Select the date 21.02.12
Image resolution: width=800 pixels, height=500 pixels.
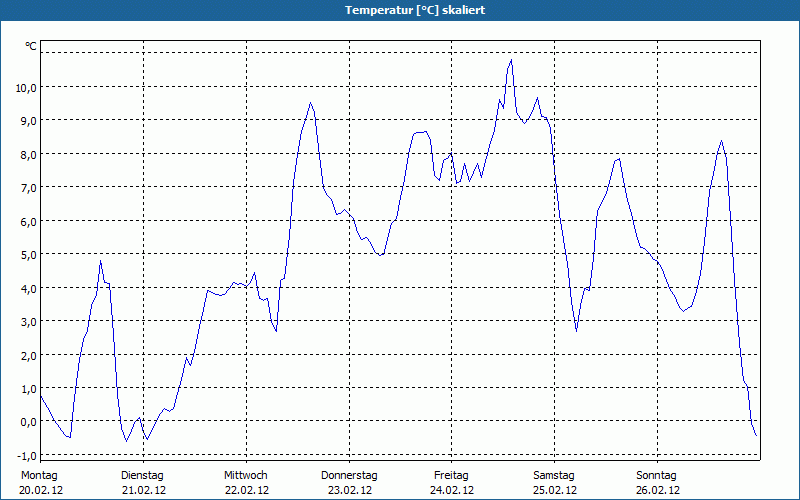click(144, 490)
